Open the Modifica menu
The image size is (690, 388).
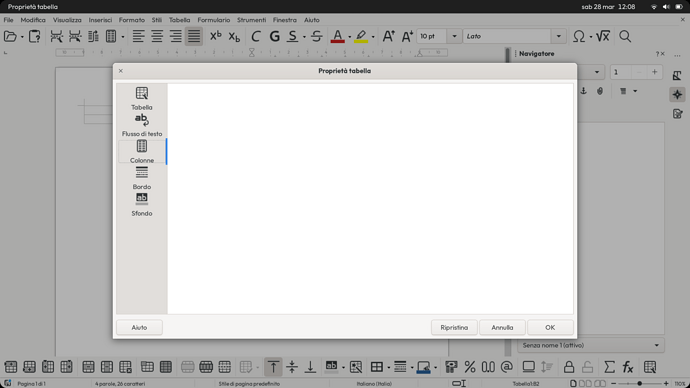tap(33, 20)
